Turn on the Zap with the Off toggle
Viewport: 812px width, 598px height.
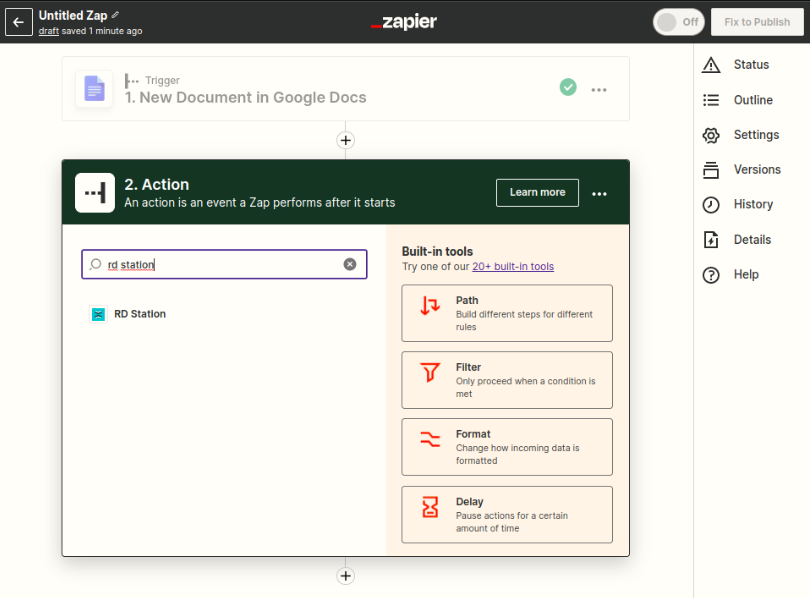pyautogui.click(x=678, y=22)
